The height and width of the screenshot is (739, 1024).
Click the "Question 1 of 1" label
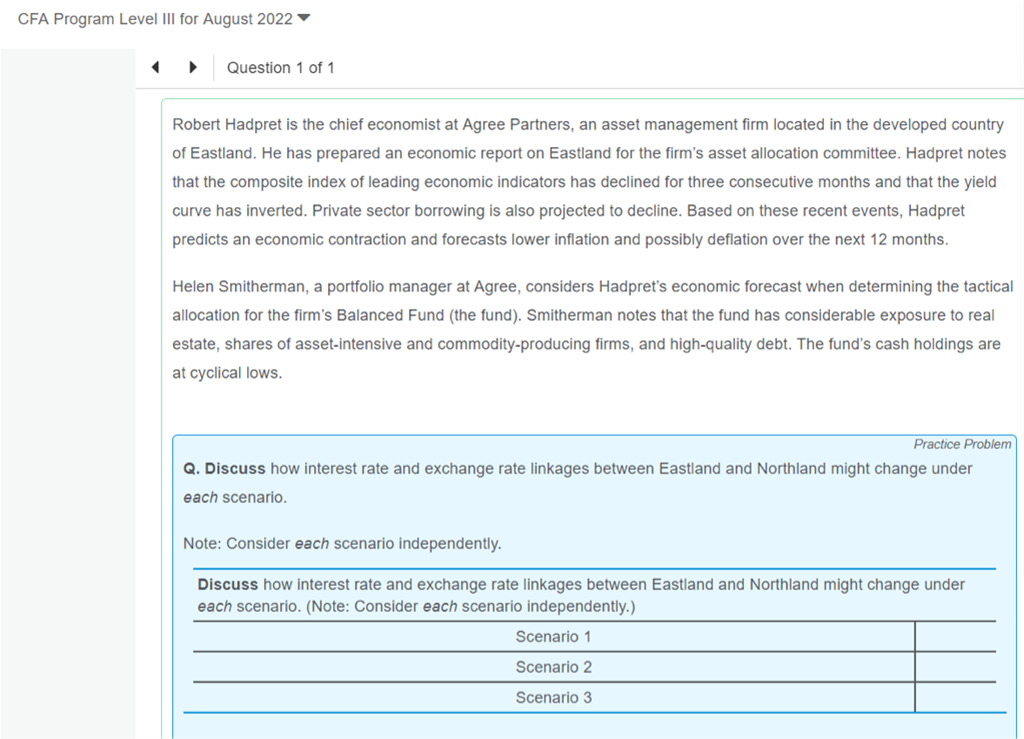[x=280, y=68]
